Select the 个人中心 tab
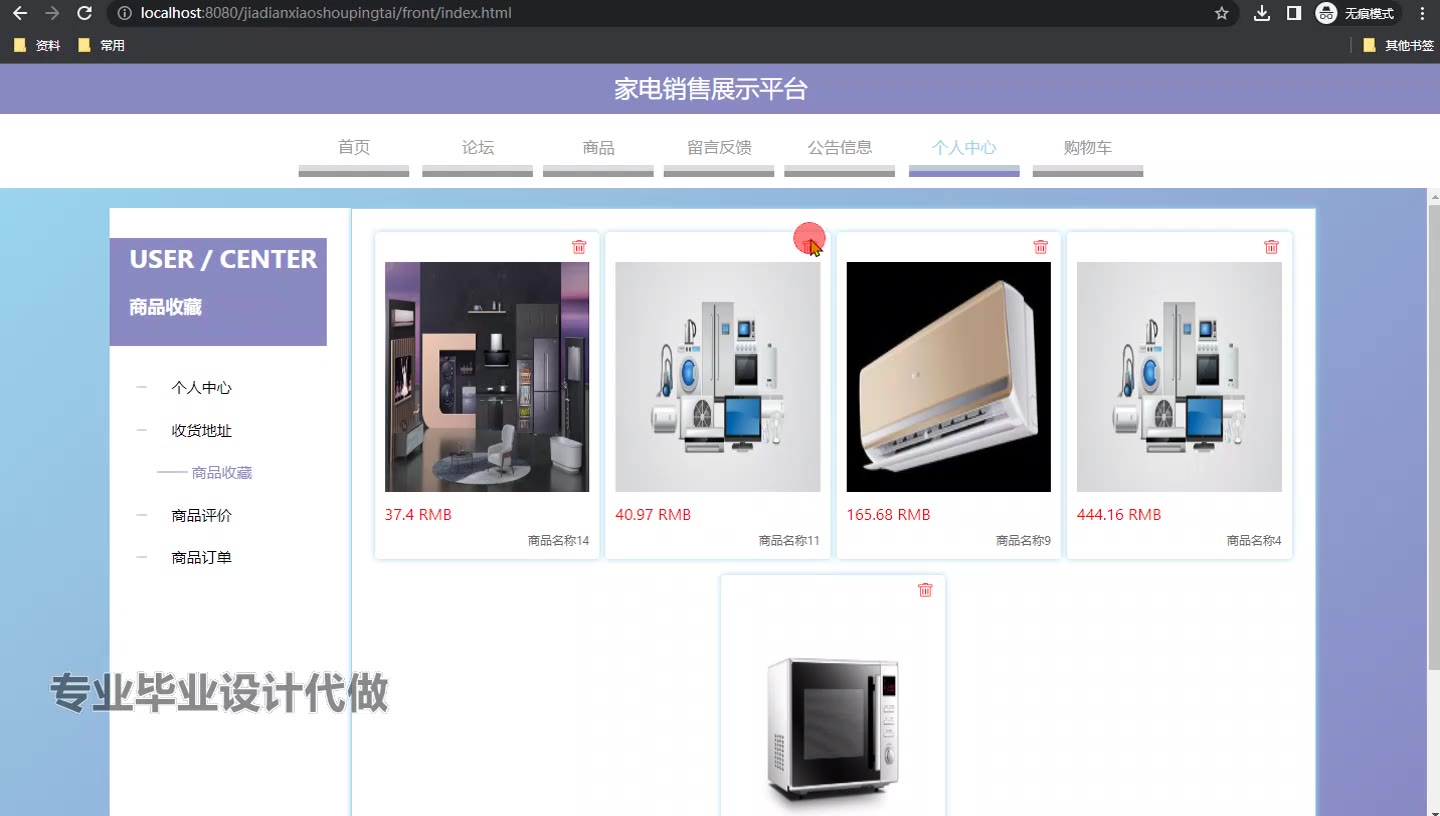This screenshot has height=816, width=1440. click(964, 148)
